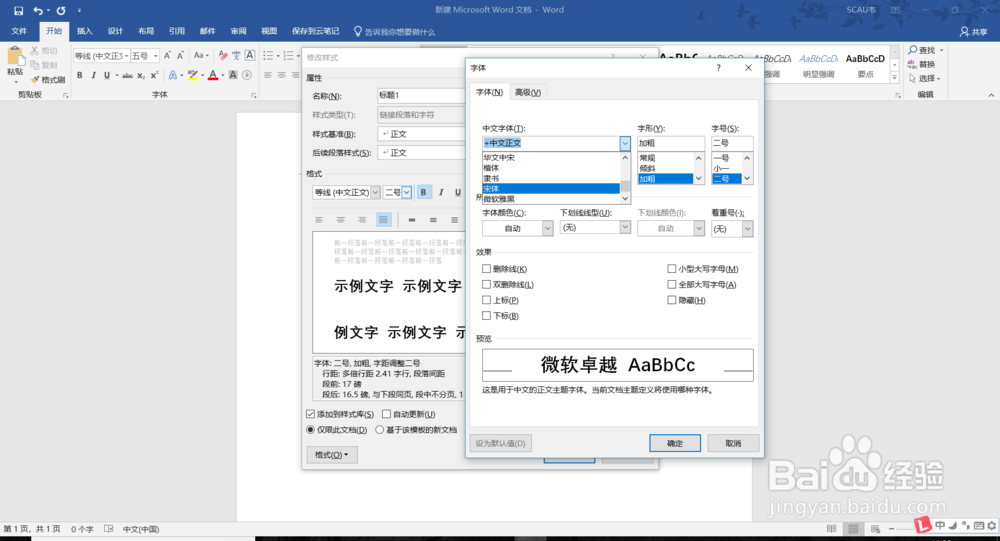Open the 中文字体 combo box arrow
This screenshot has width=1000, height=541.
point(625,144)
